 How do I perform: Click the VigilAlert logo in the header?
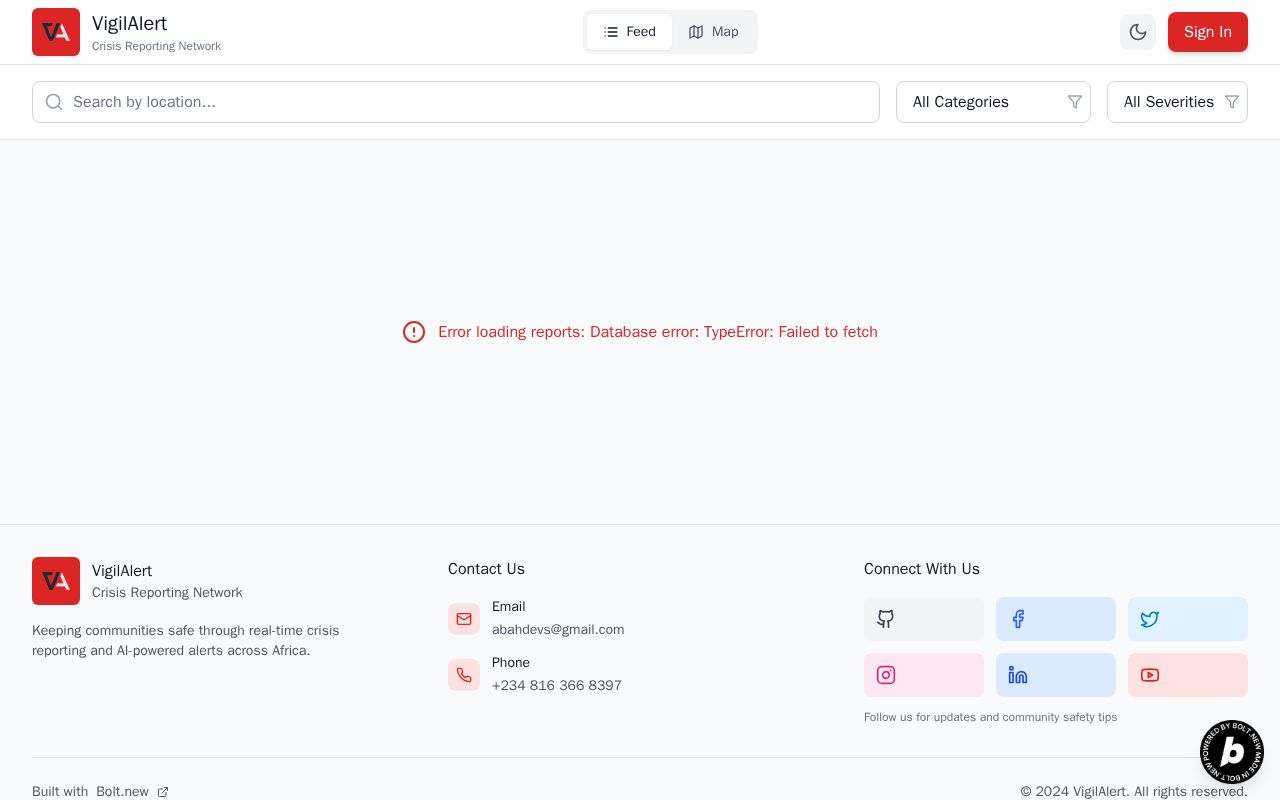(x=56, y=32)
